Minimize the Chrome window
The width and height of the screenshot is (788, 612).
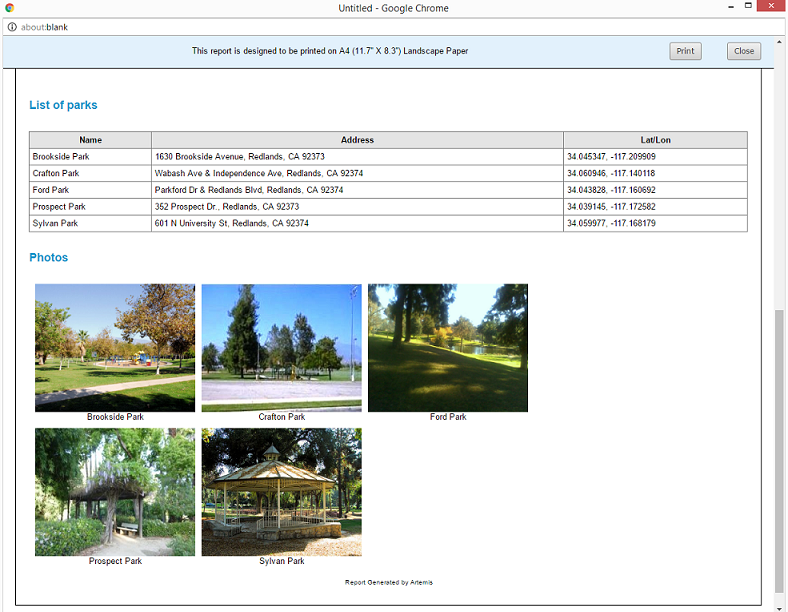coord(731,7)
